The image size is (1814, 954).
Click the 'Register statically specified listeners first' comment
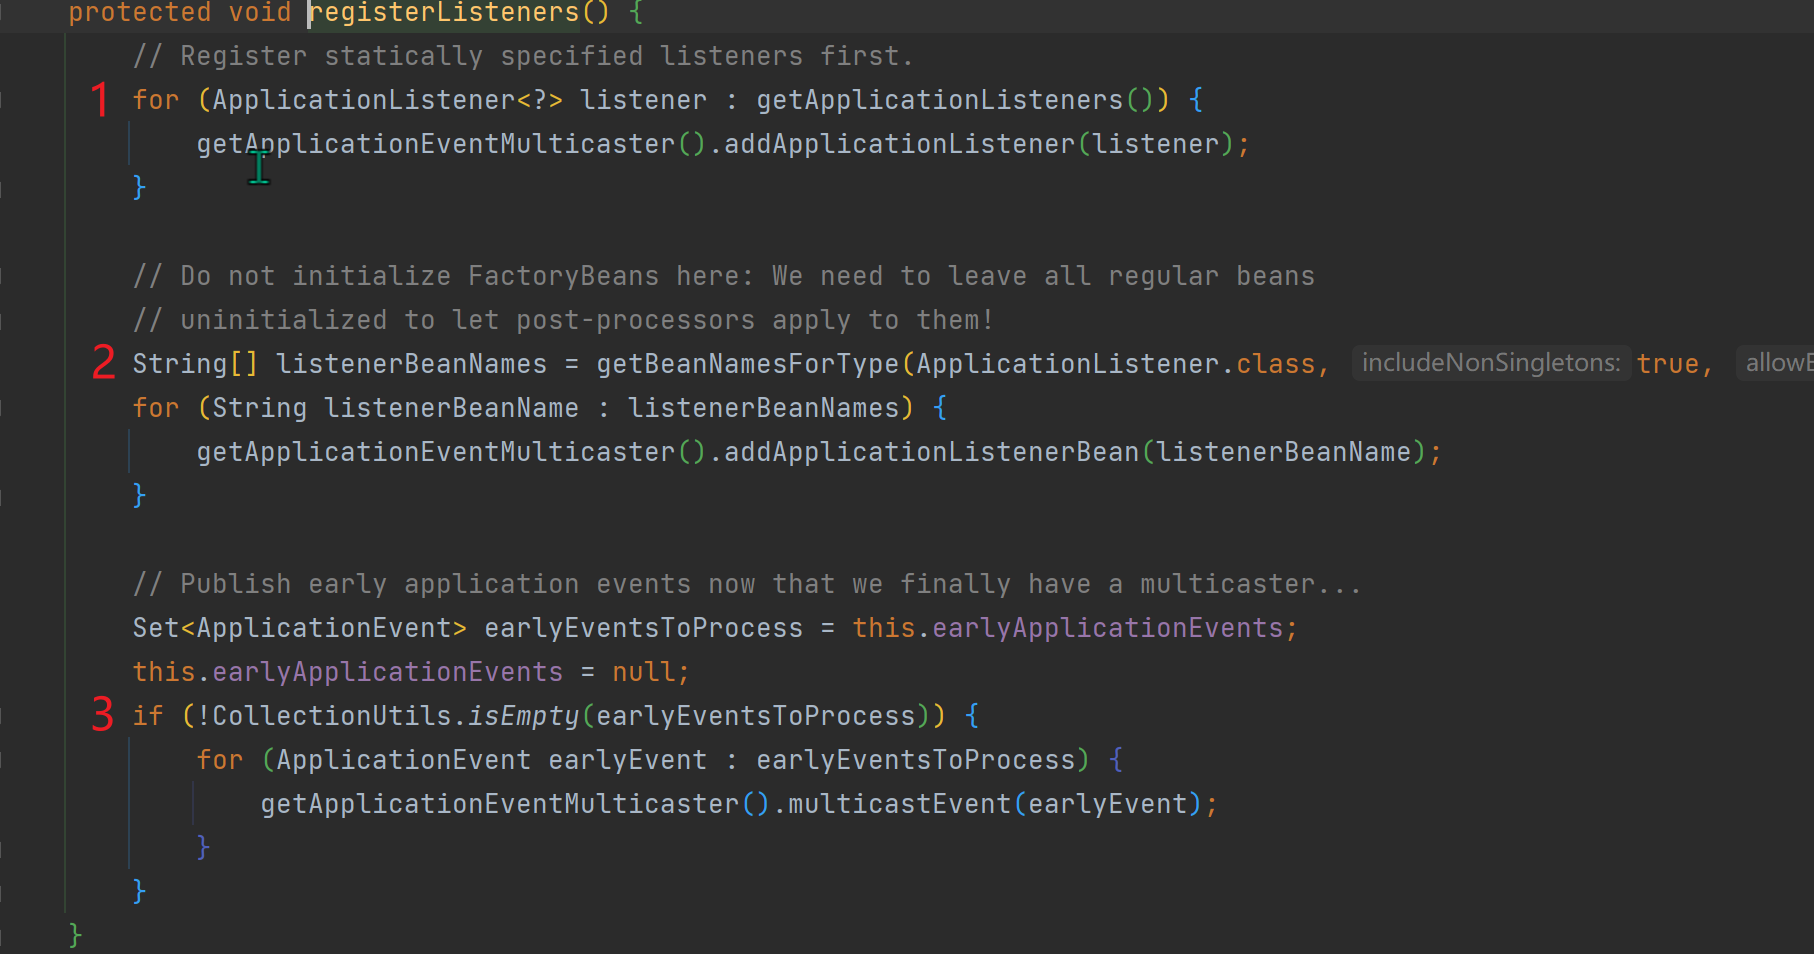523,56
